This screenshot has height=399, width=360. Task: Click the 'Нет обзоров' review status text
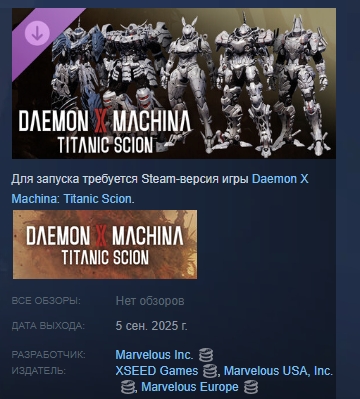coord(150,301)
